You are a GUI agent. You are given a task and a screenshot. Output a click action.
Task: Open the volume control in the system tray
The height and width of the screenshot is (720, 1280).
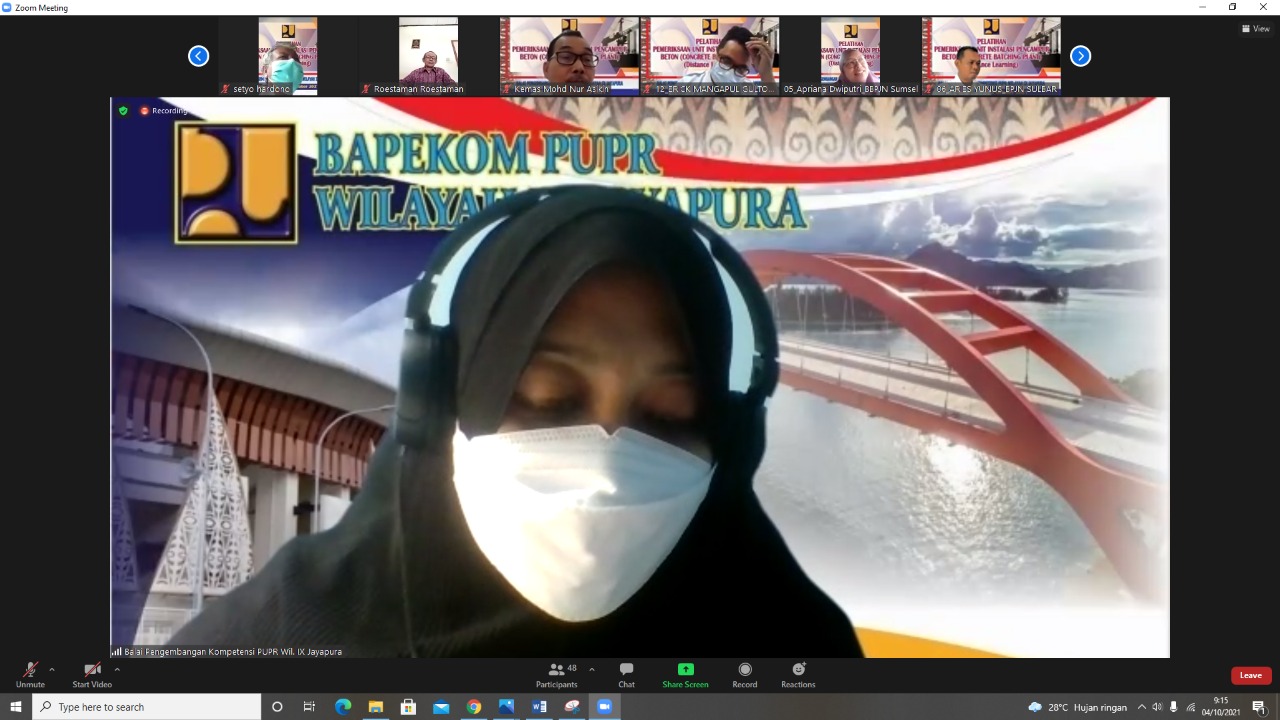[1157, 707]
